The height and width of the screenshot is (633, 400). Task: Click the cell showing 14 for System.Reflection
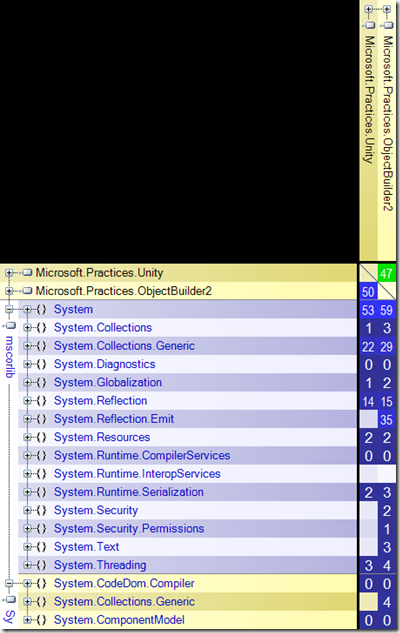(x=369, y=401)
